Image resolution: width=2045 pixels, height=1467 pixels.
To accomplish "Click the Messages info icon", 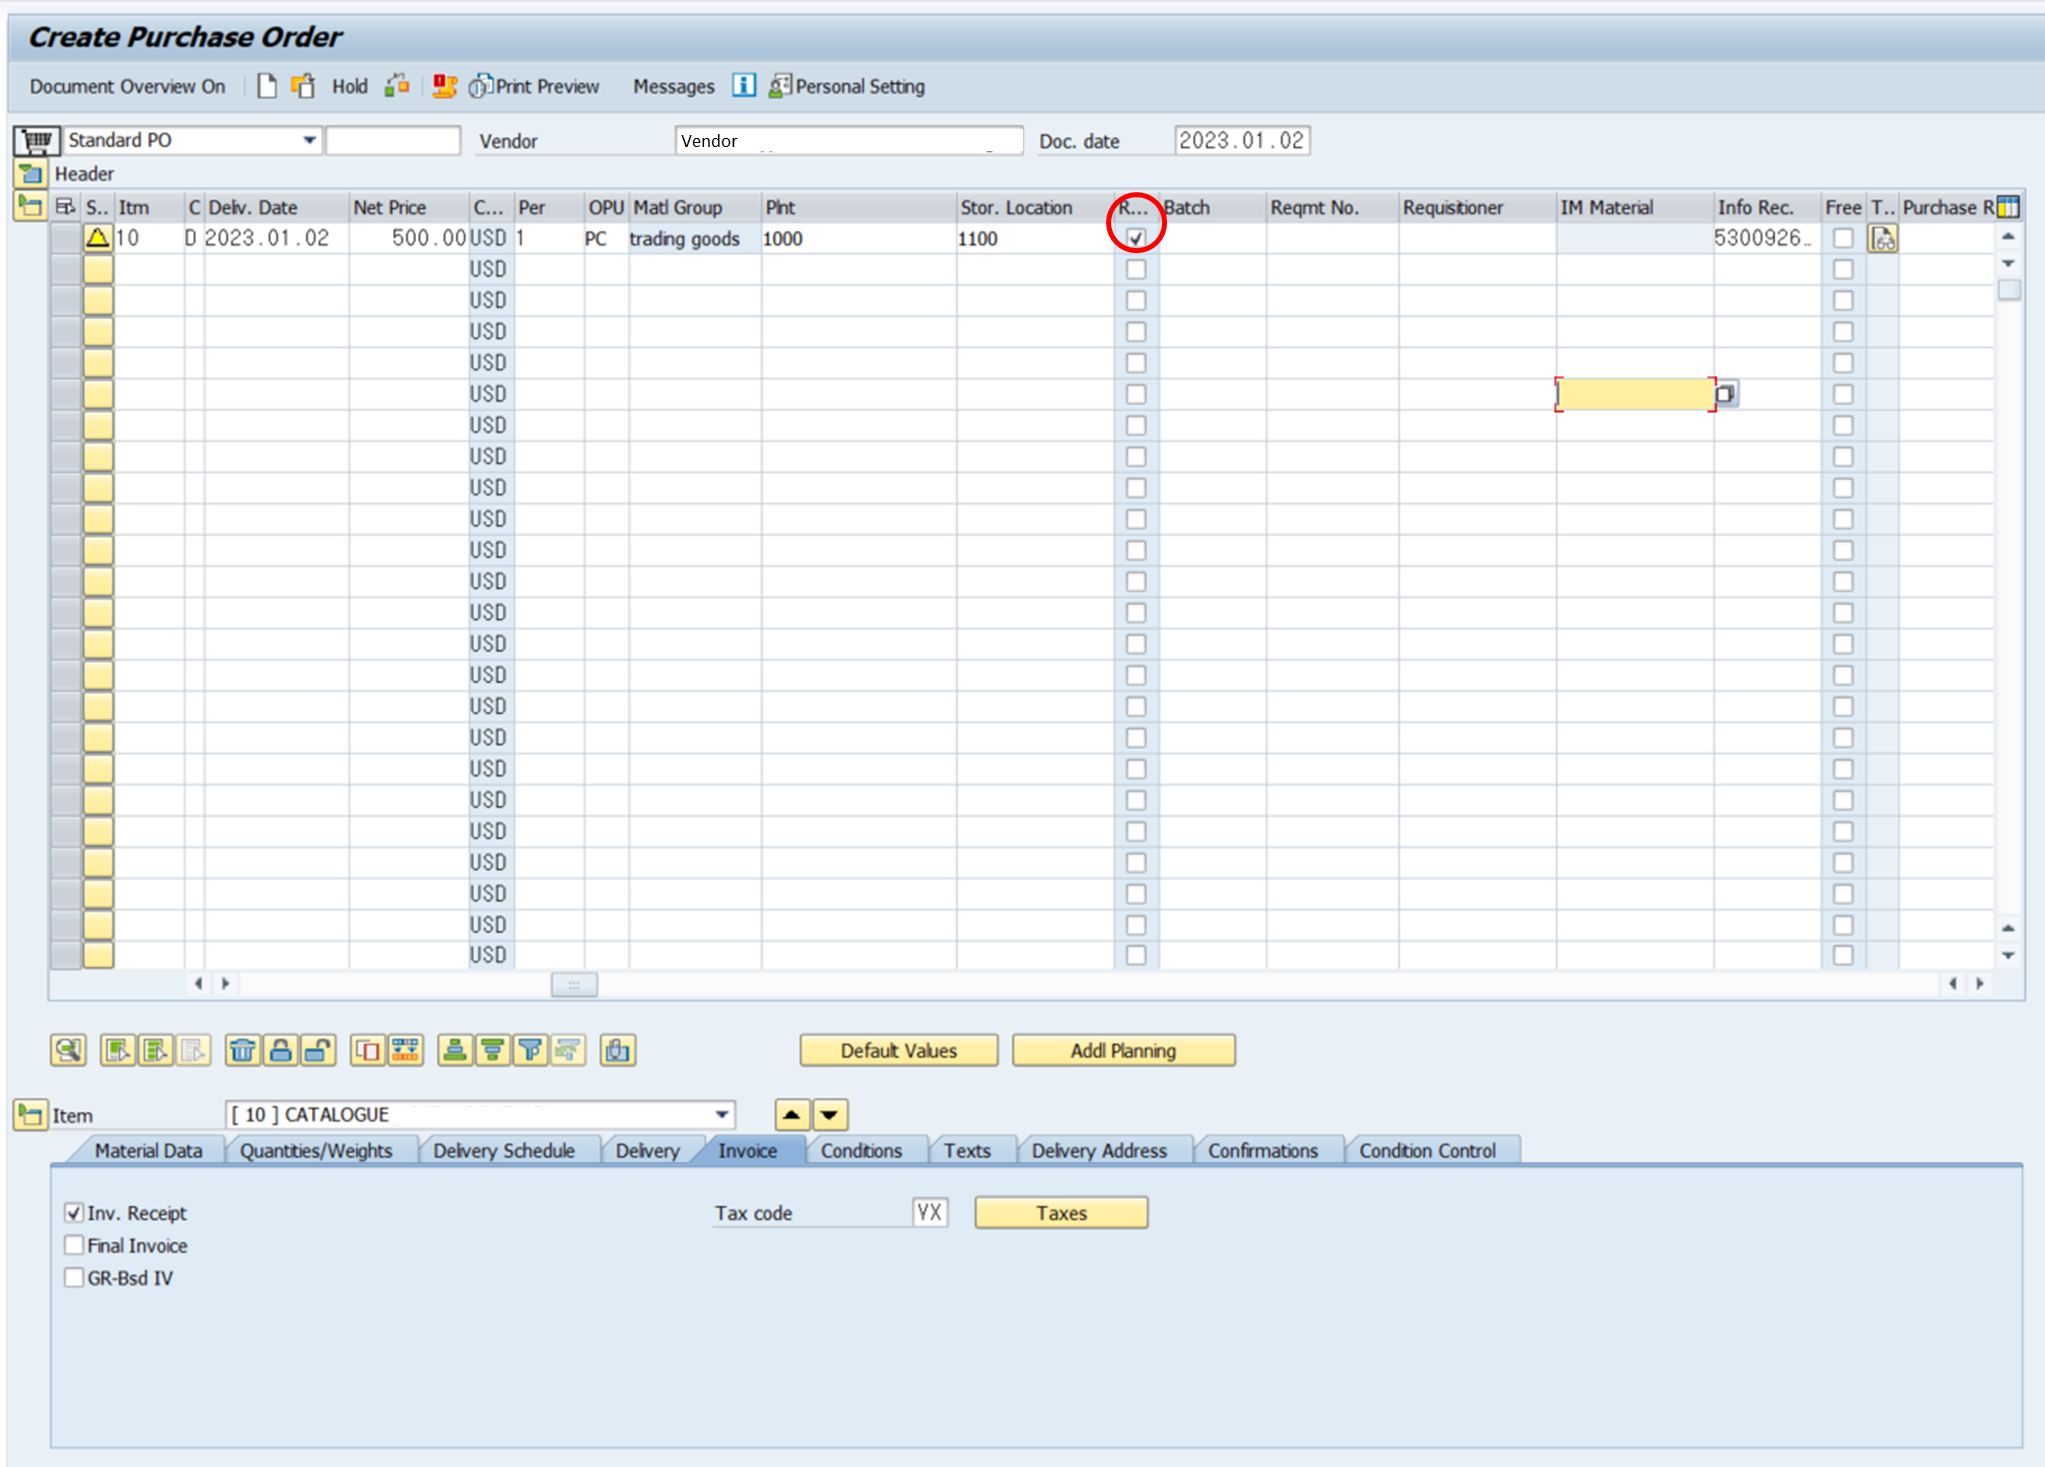I will 744,86.
